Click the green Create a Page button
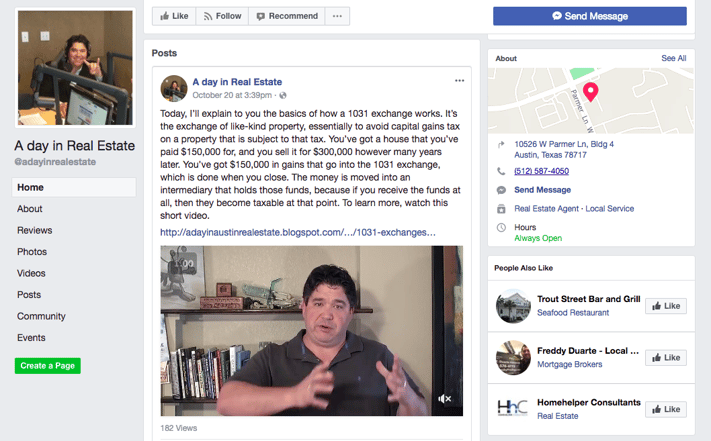This screenshot has height=441, width=711. point(48,366)
